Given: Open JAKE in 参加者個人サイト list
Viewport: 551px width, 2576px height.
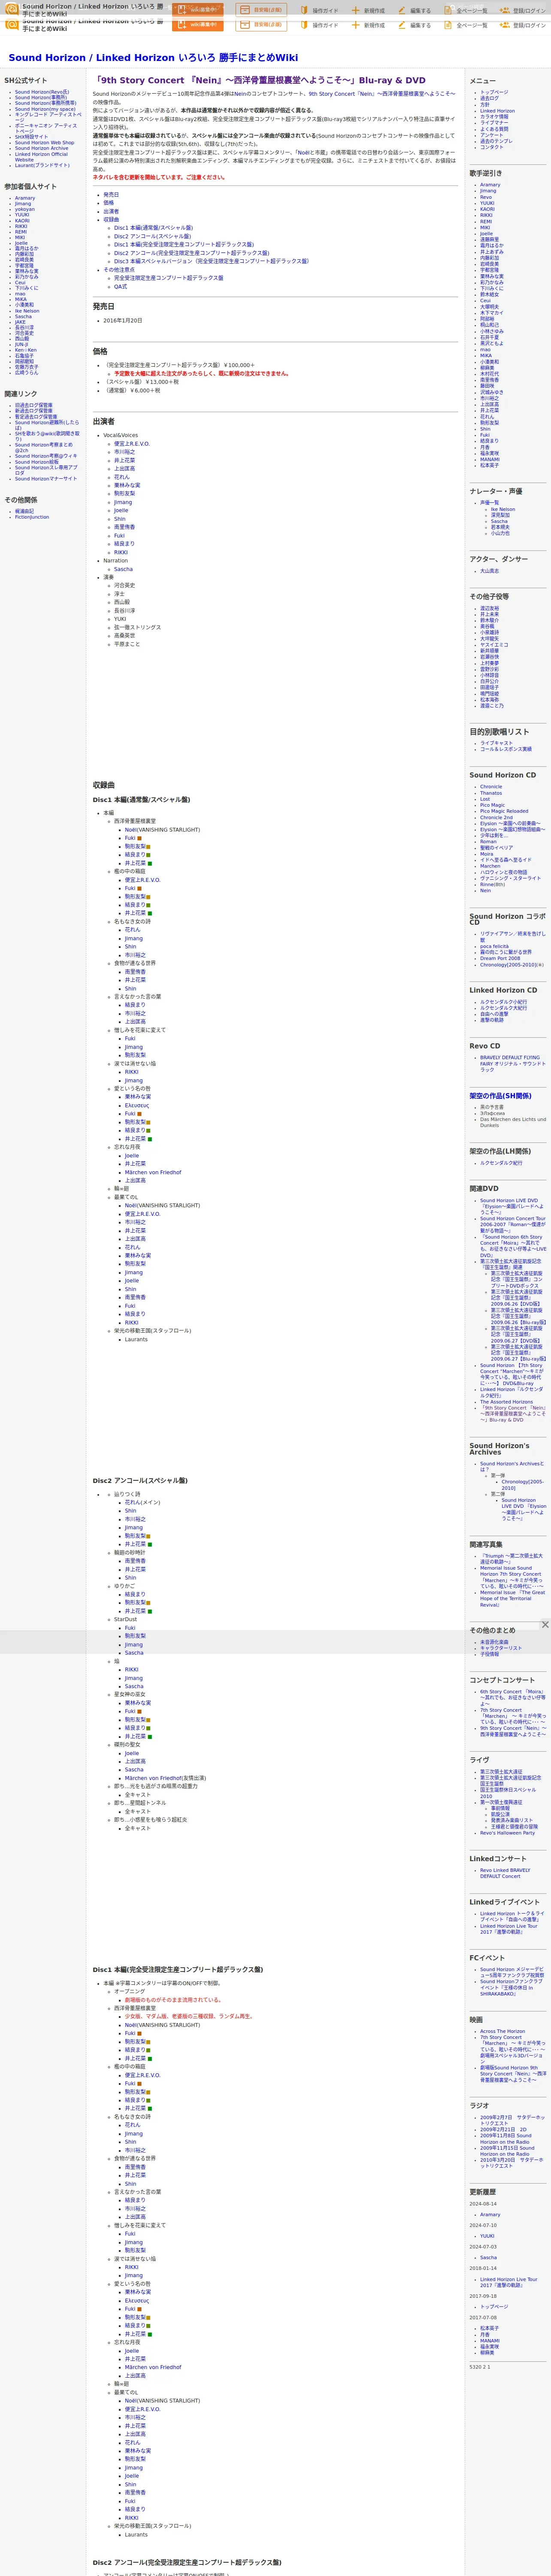Looking at the screenshot, I should click(x=20, y=322).
